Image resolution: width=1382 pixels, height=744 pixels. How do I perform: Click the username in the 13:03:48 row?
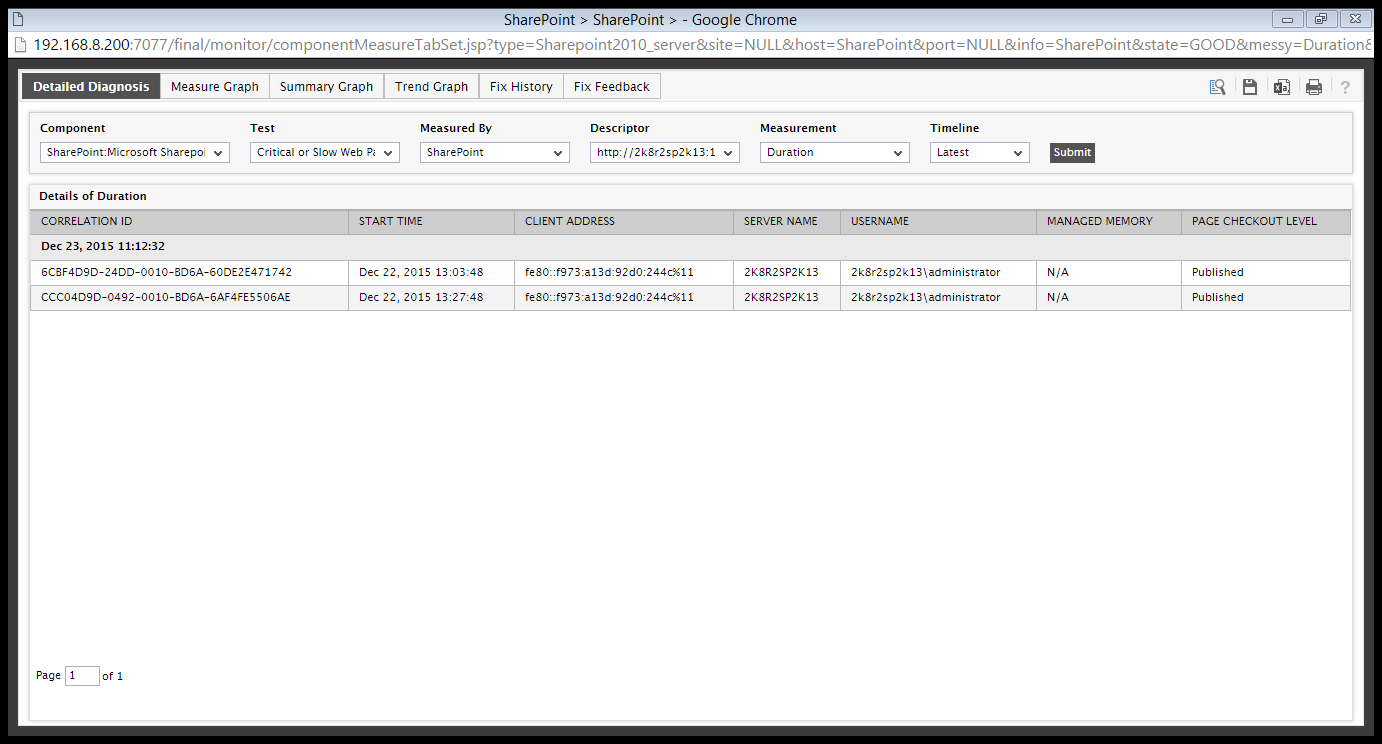pos(925,272)
